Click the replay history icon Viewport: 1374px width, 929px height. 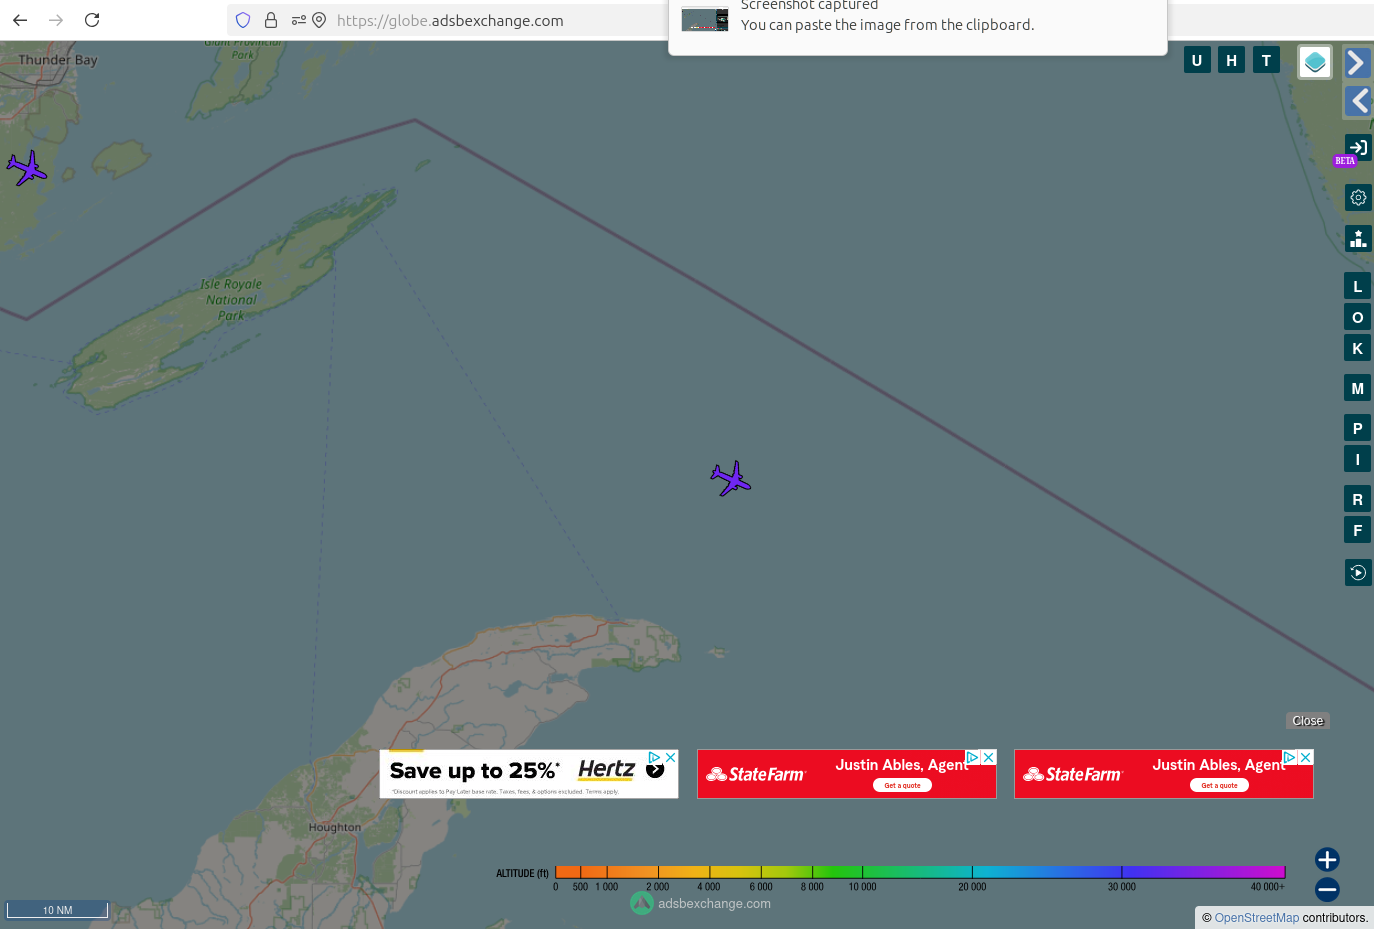pyautogui.click(x=1357, y=573)
